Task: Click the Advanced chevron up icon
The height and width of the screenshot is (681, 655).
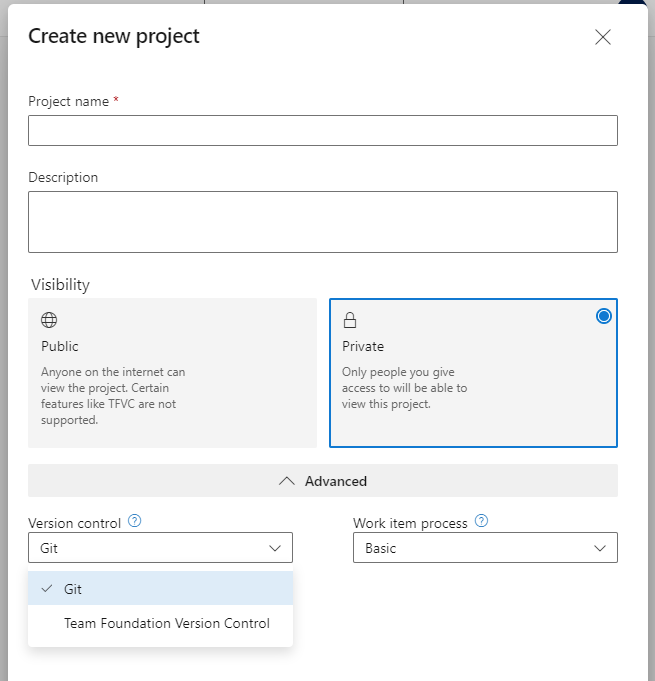Action: pos(287,481)
